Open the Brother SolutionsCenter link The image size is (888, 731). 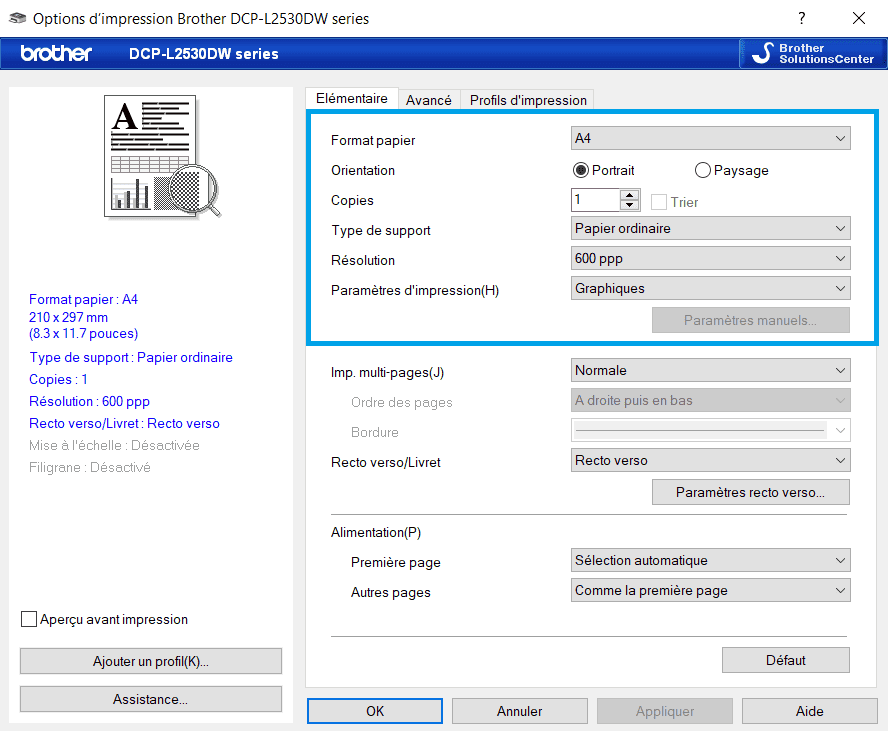(813, 54)
